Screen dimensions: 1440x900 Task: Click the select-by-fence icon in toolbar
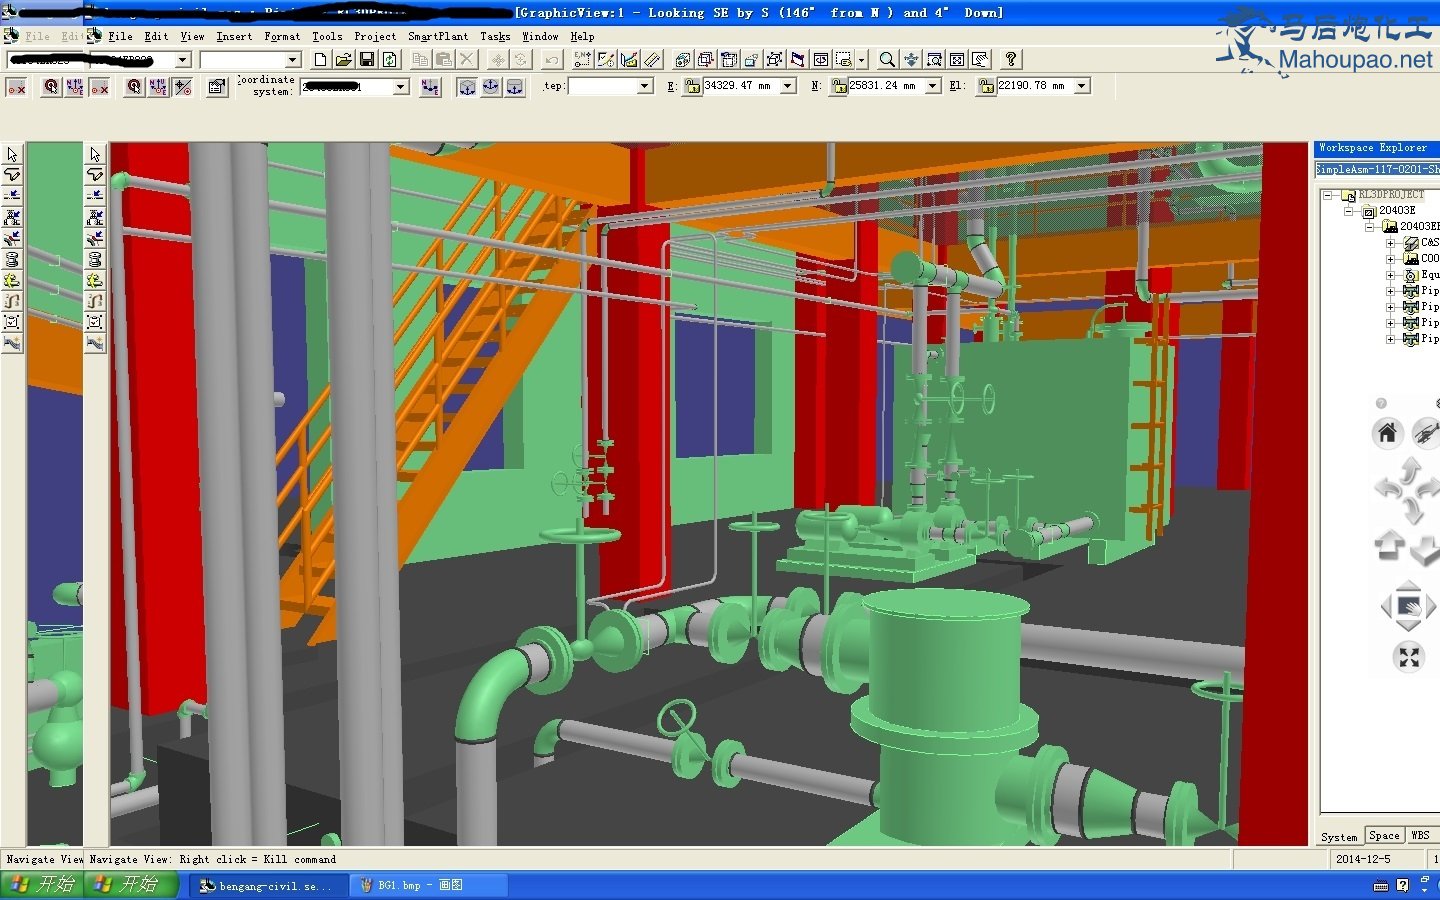pos(844,60)
